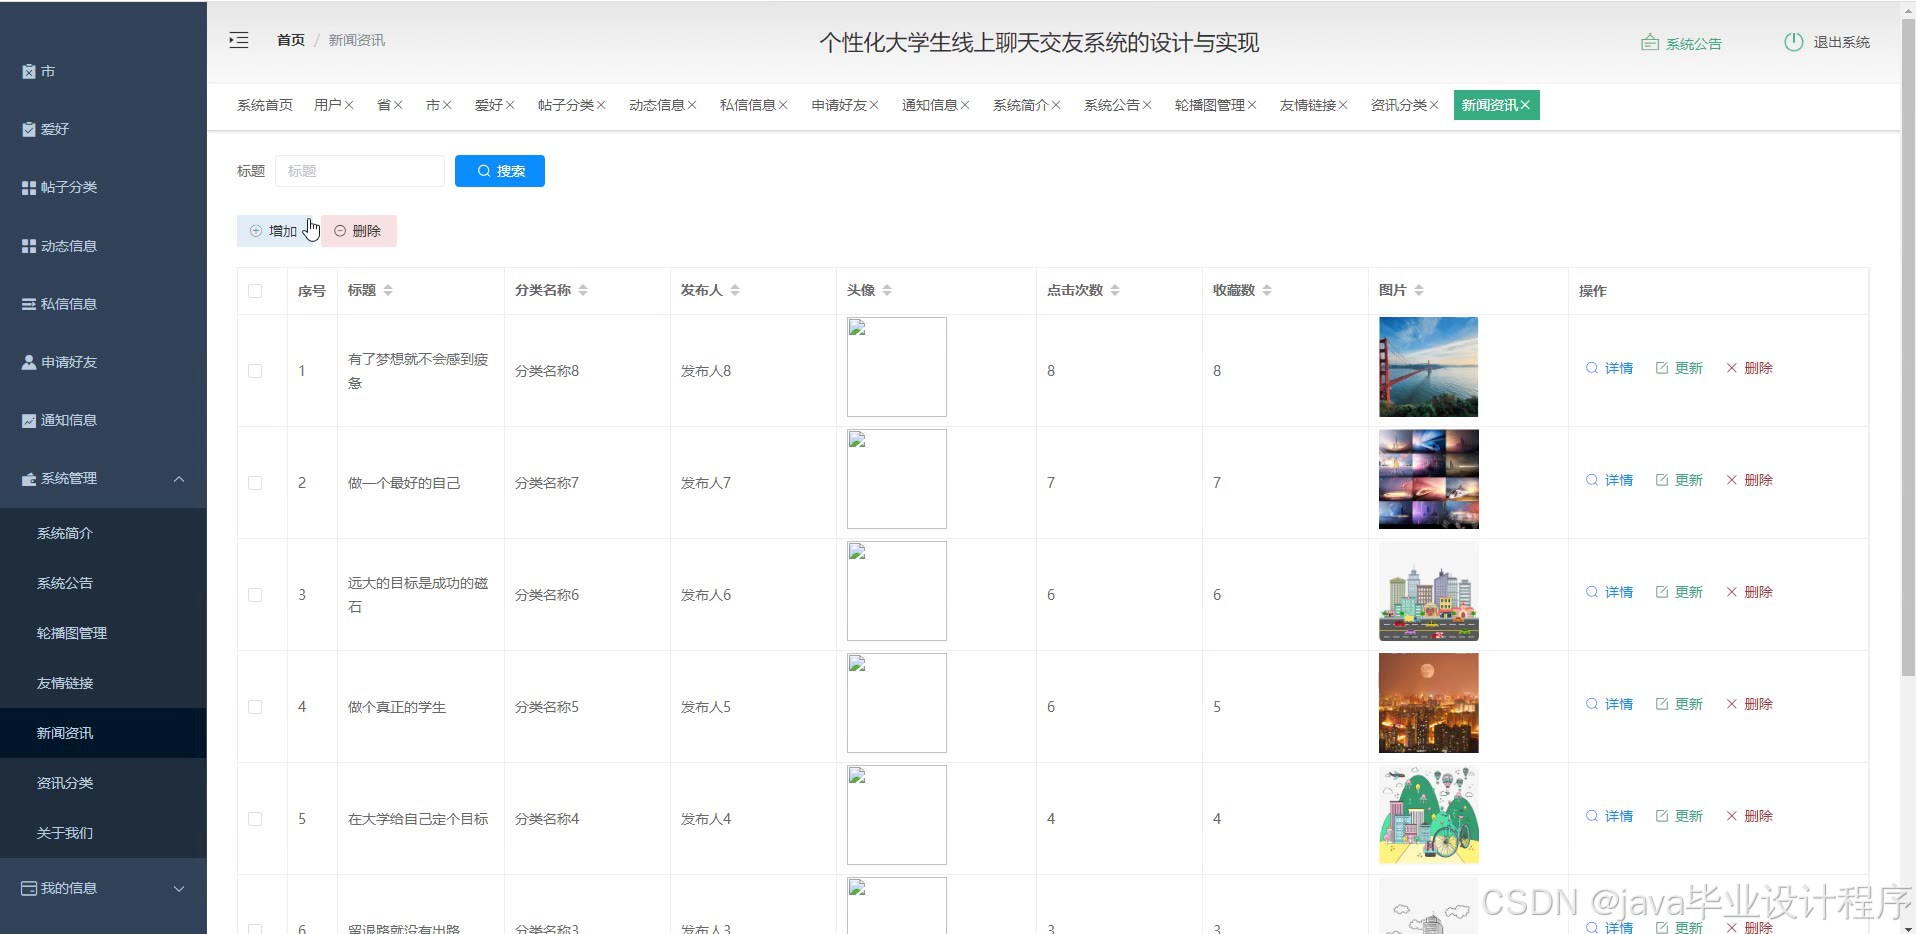Sort the table by 分类名称 column
The width and height of the screenshot is (1916, 934).
pyautogui.click(x=583, y=290)
